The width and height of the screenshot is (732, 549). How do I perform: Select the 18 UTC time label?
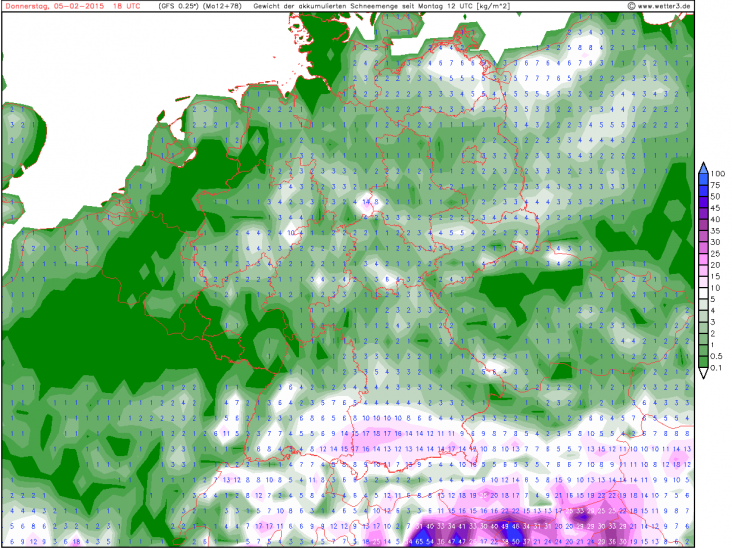124,6
